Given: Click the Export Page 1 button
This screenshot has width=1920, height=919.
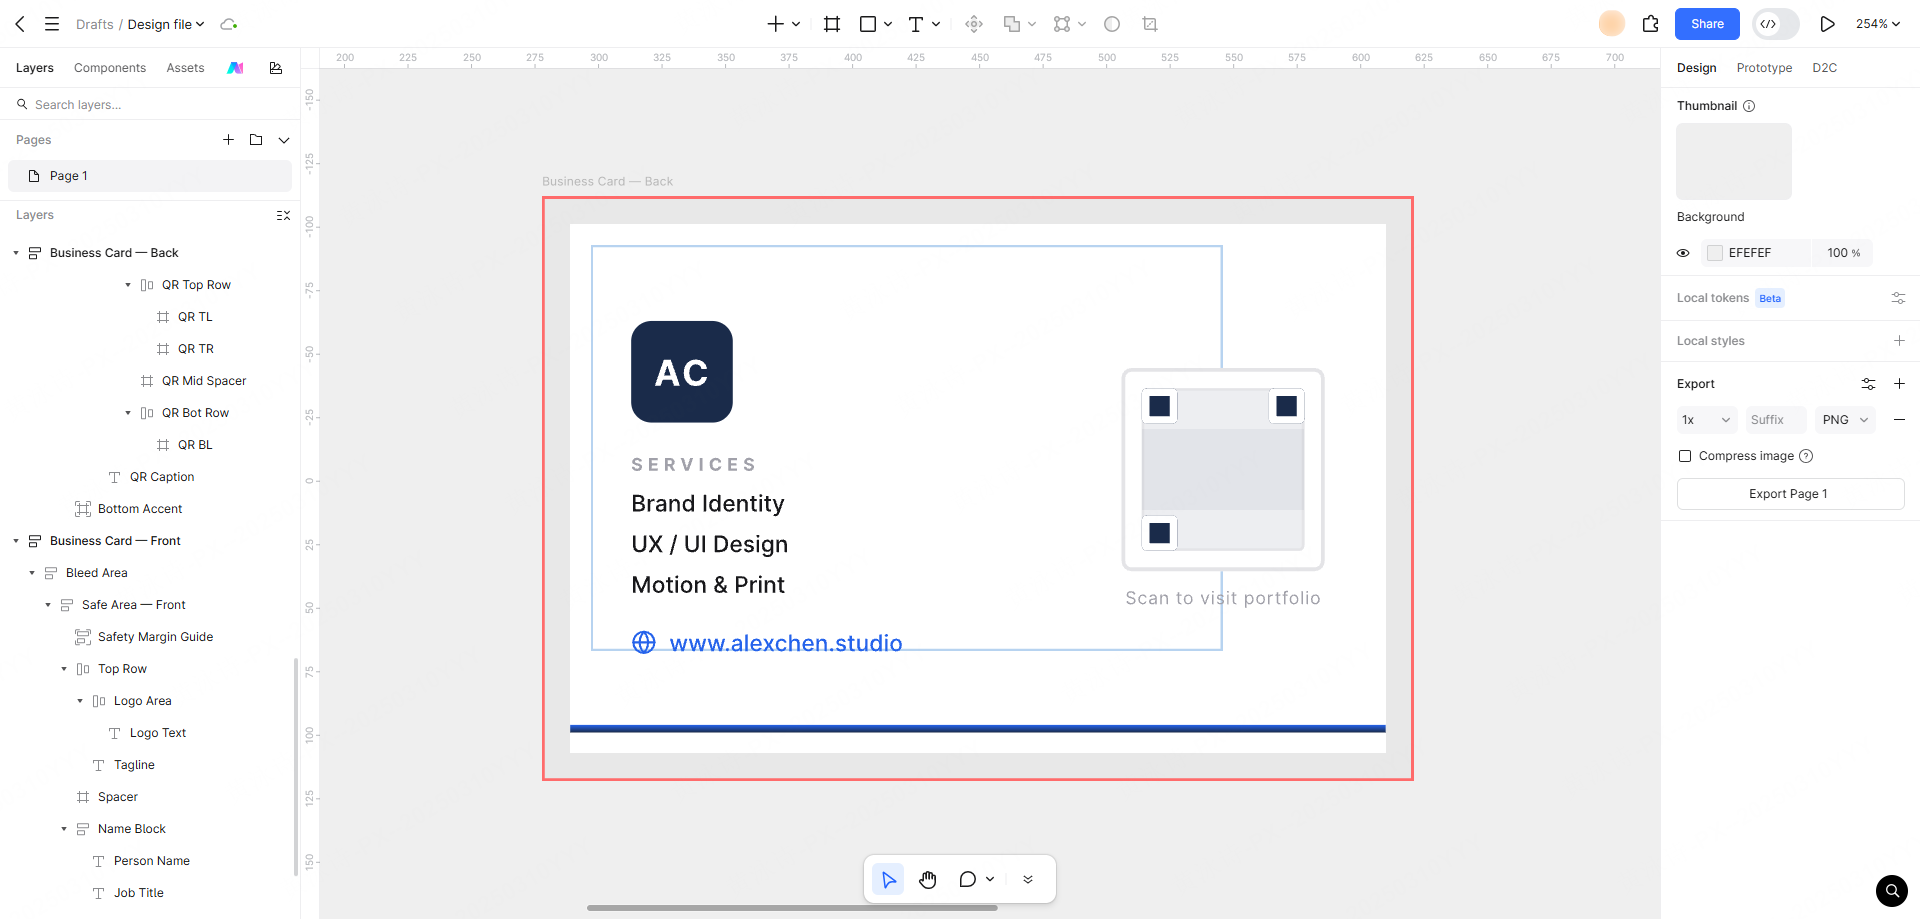Looking at the screenshot, I should point(1790,494).
